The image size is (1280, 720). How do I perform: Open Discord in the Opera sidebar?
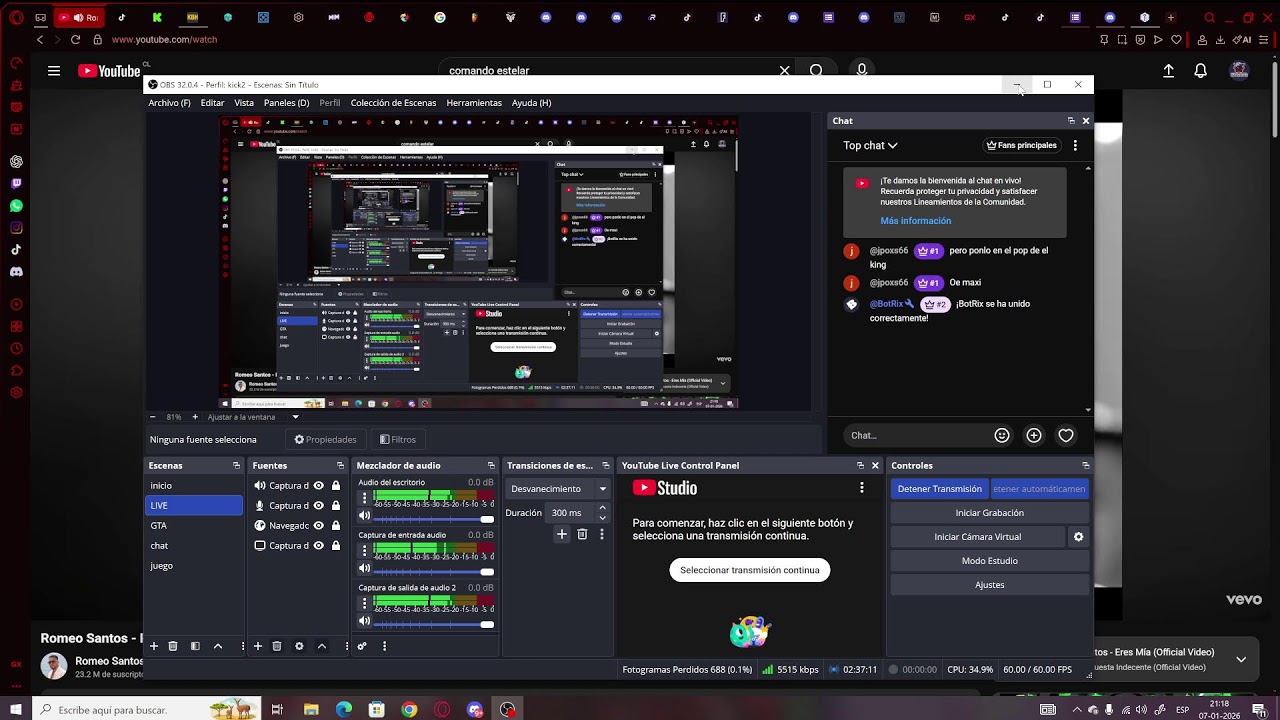pyautogui.click(x=16, y=271)
